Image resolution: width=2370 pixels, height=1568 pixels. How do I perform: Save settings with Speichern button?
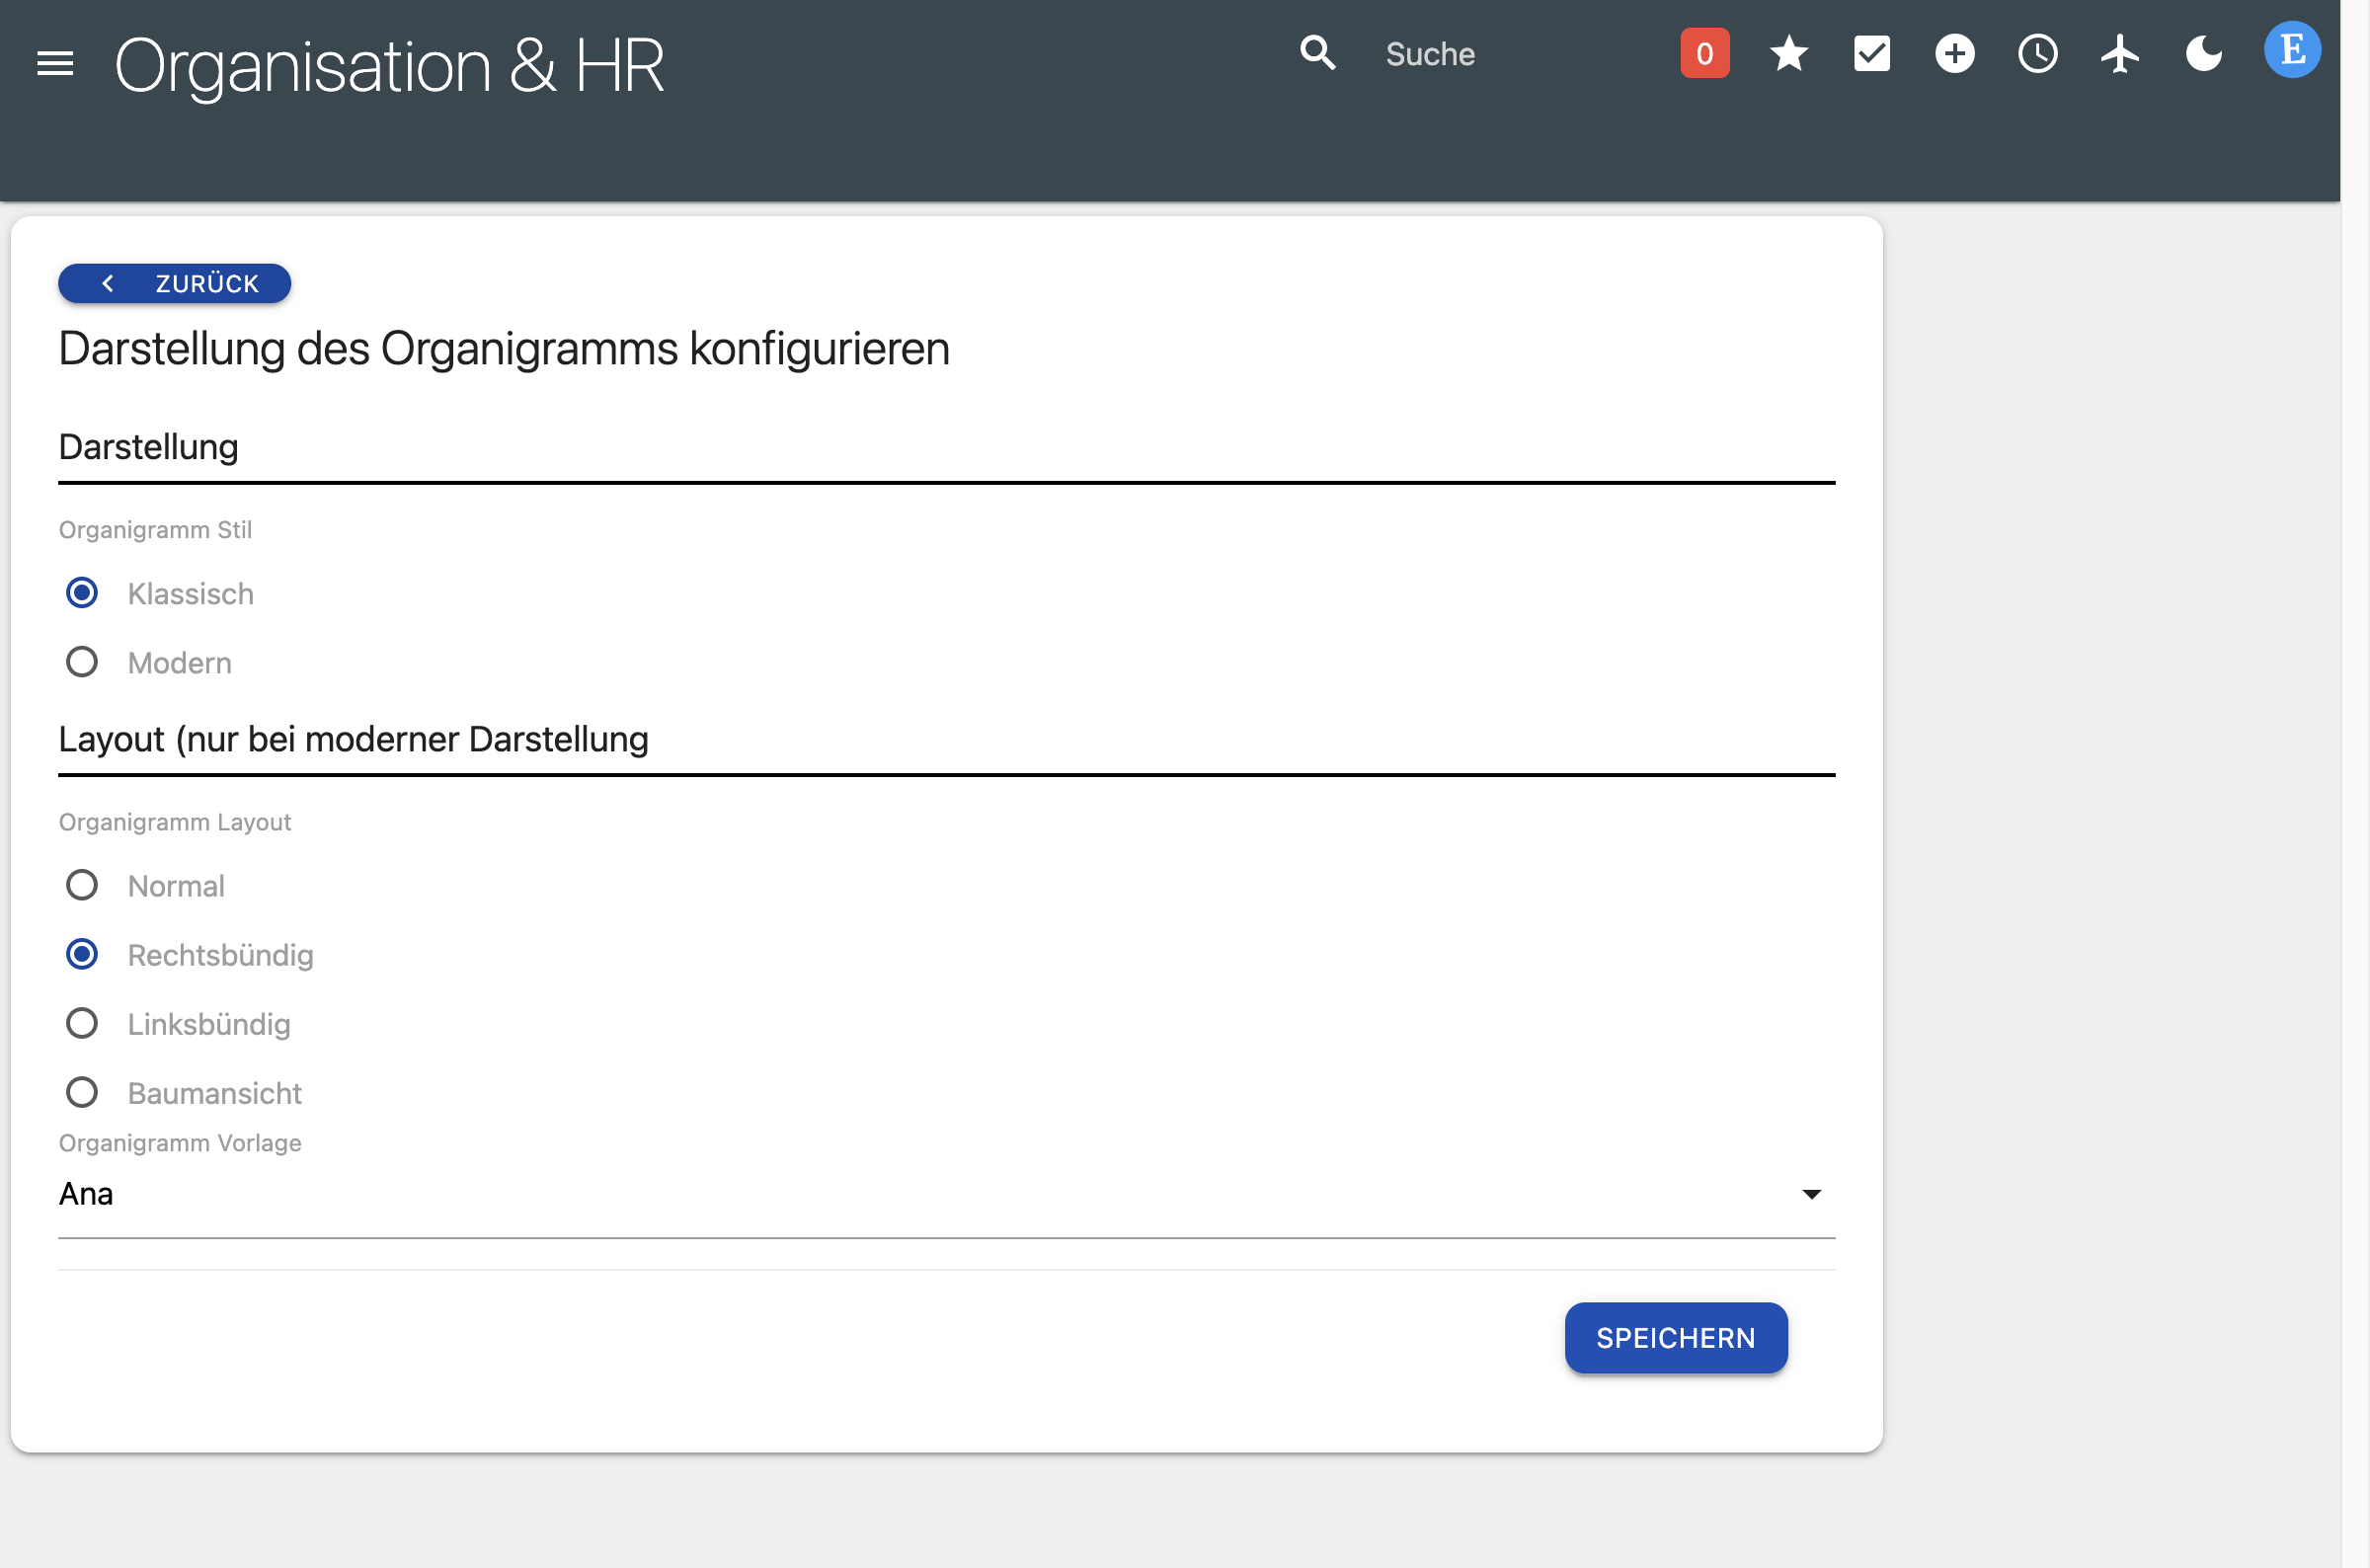pyautogui.click(x=1675, y=1337)
